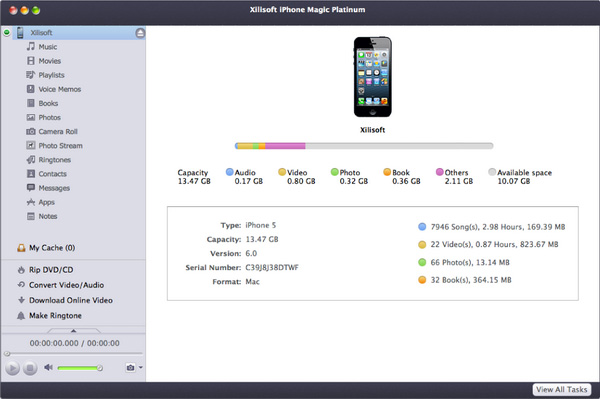Image resolution: width=600 pixels, height=399 pixels.
Task: Open the Camera Roll category
Action: [58, 132]
